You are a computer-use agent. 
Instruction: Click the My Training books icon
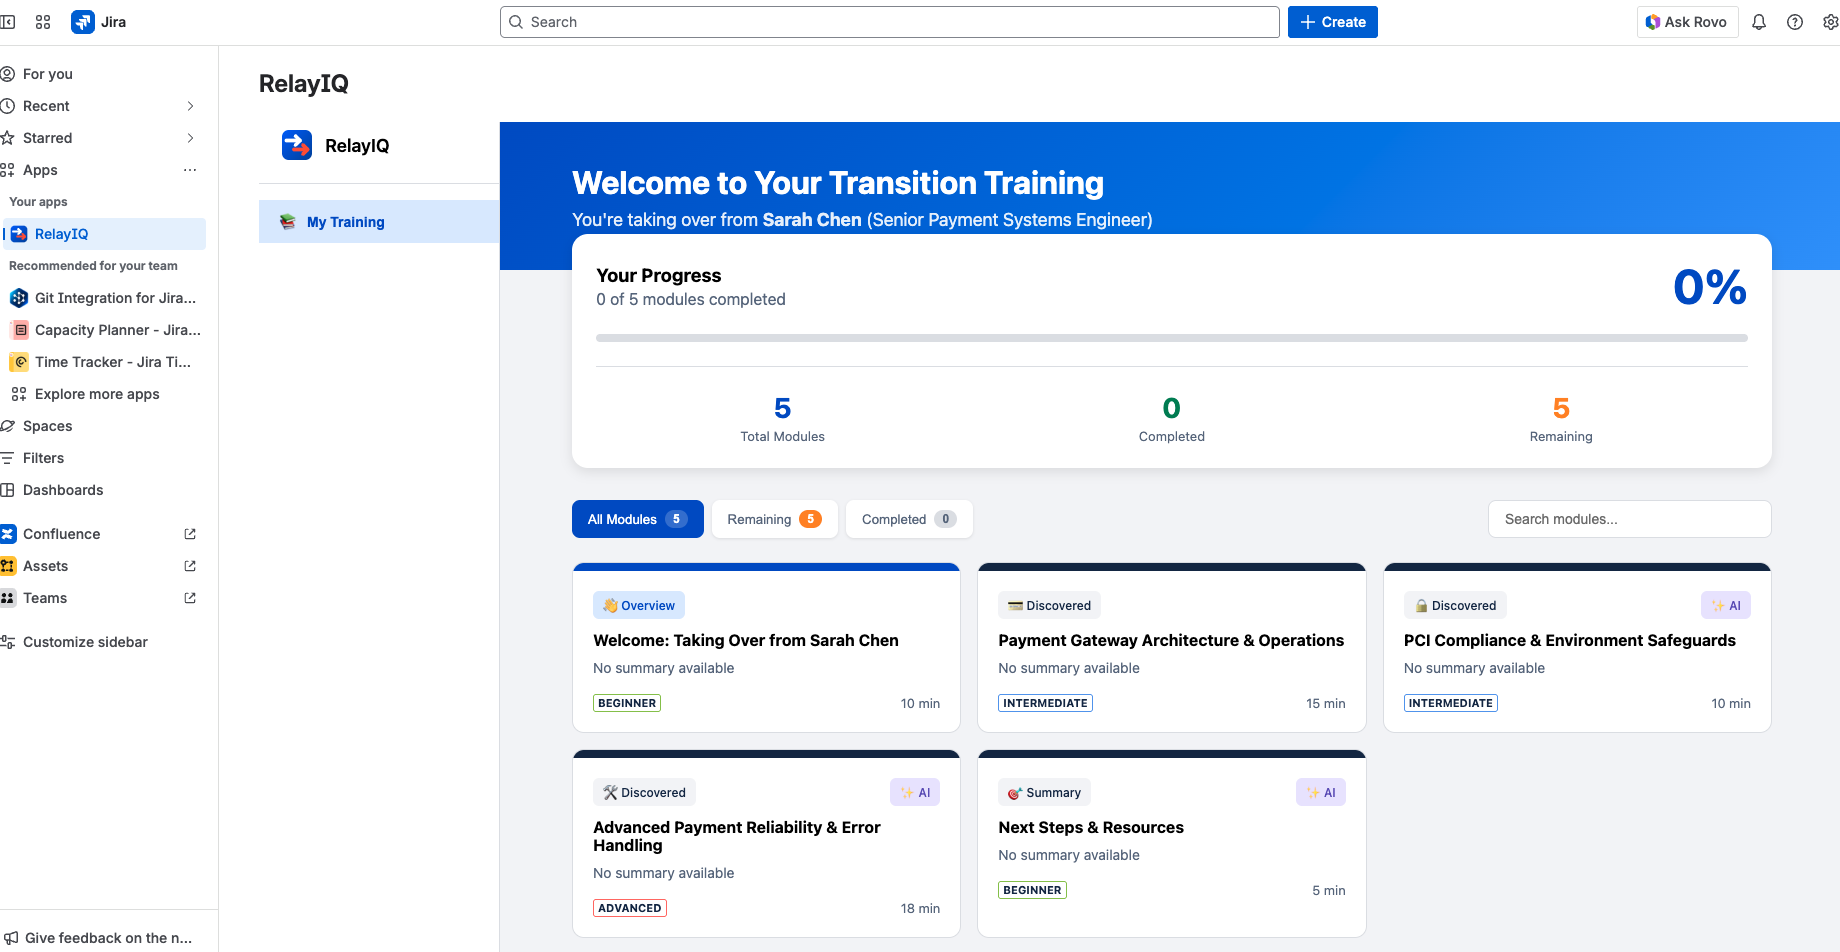pyautogui.click(x=287, y=222)
